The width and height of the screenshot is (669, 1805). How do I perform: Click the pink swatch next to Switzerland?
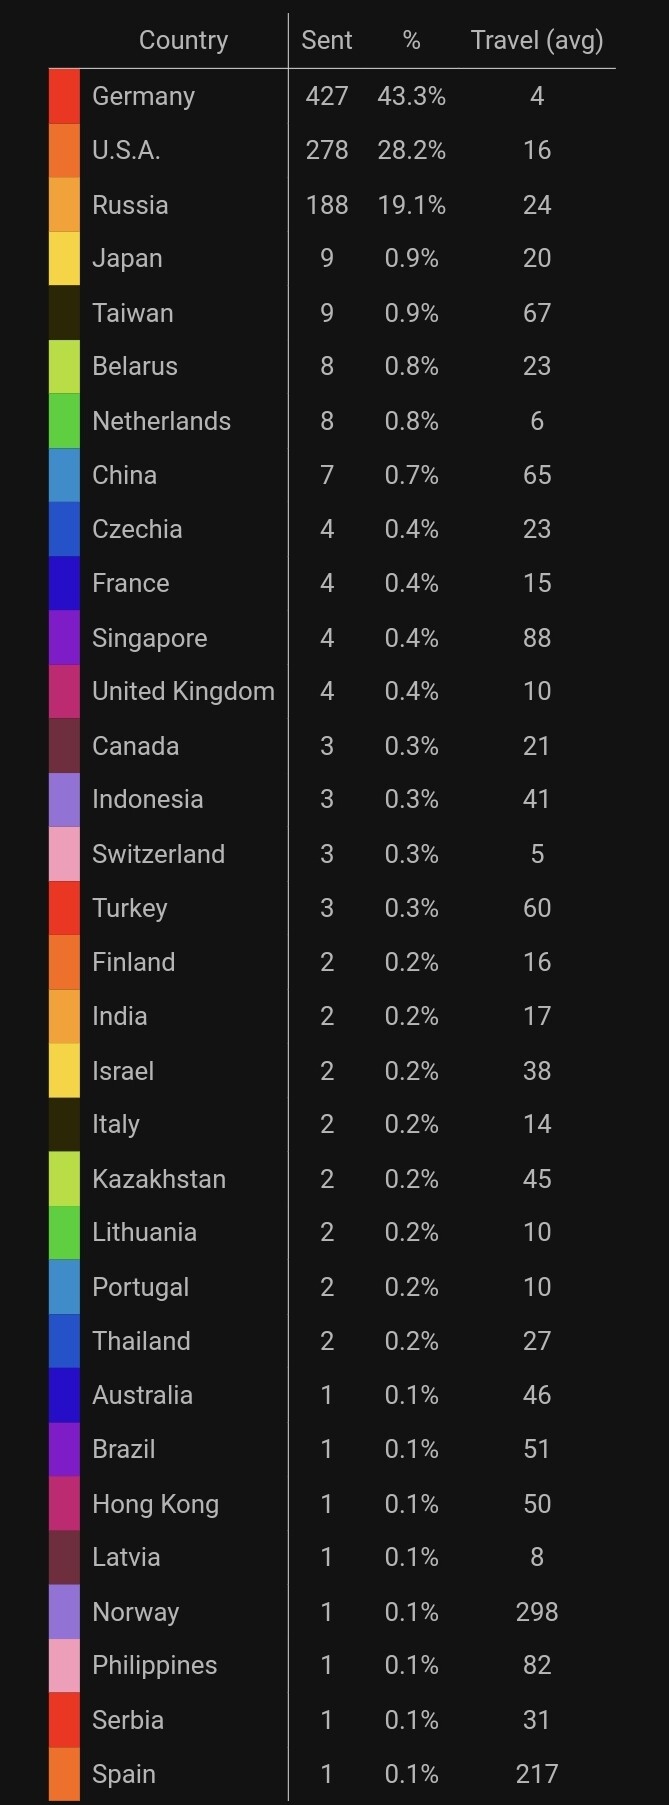point(64,853)
